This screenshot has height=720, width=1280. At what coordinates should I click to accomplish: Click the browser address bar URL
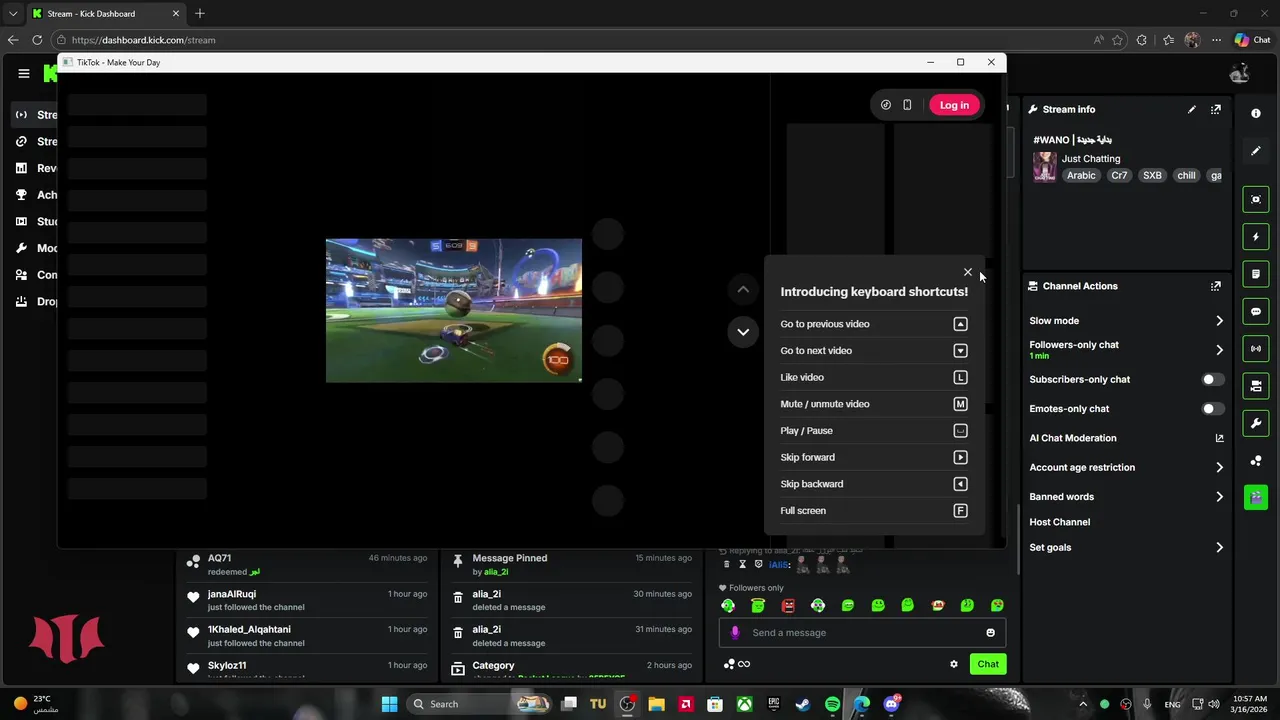click(144, 40)
